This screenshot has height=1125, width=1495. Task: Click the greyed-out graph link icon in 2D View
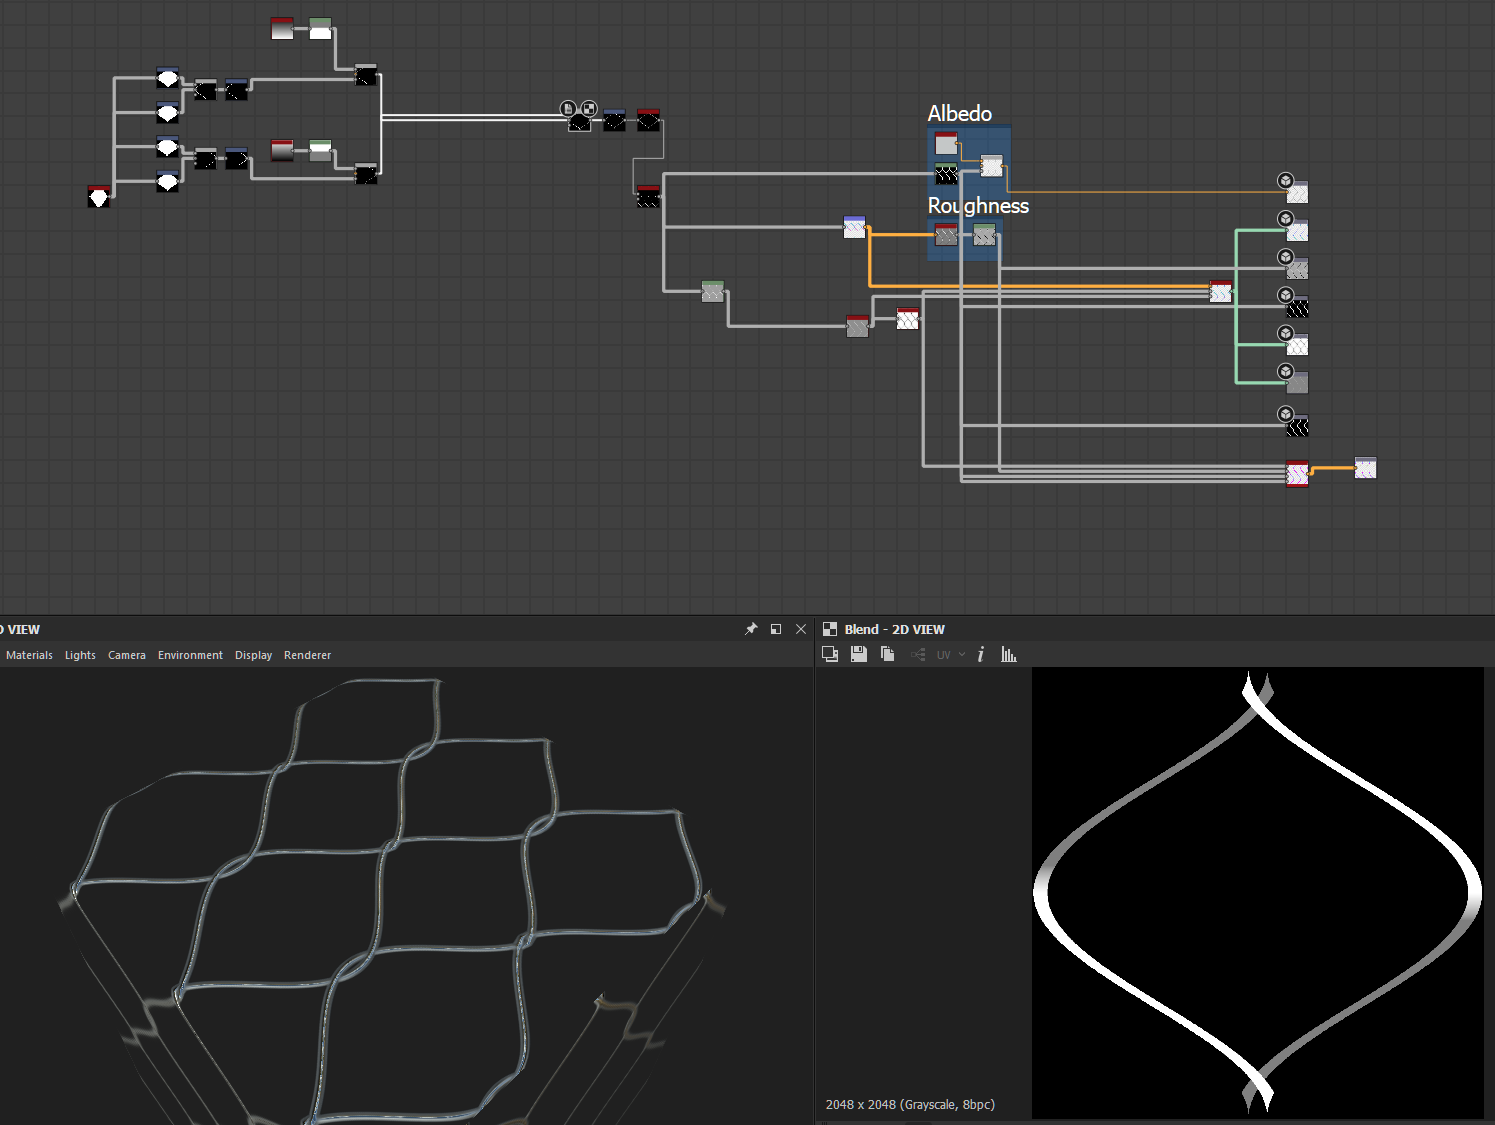pos(918,655)
